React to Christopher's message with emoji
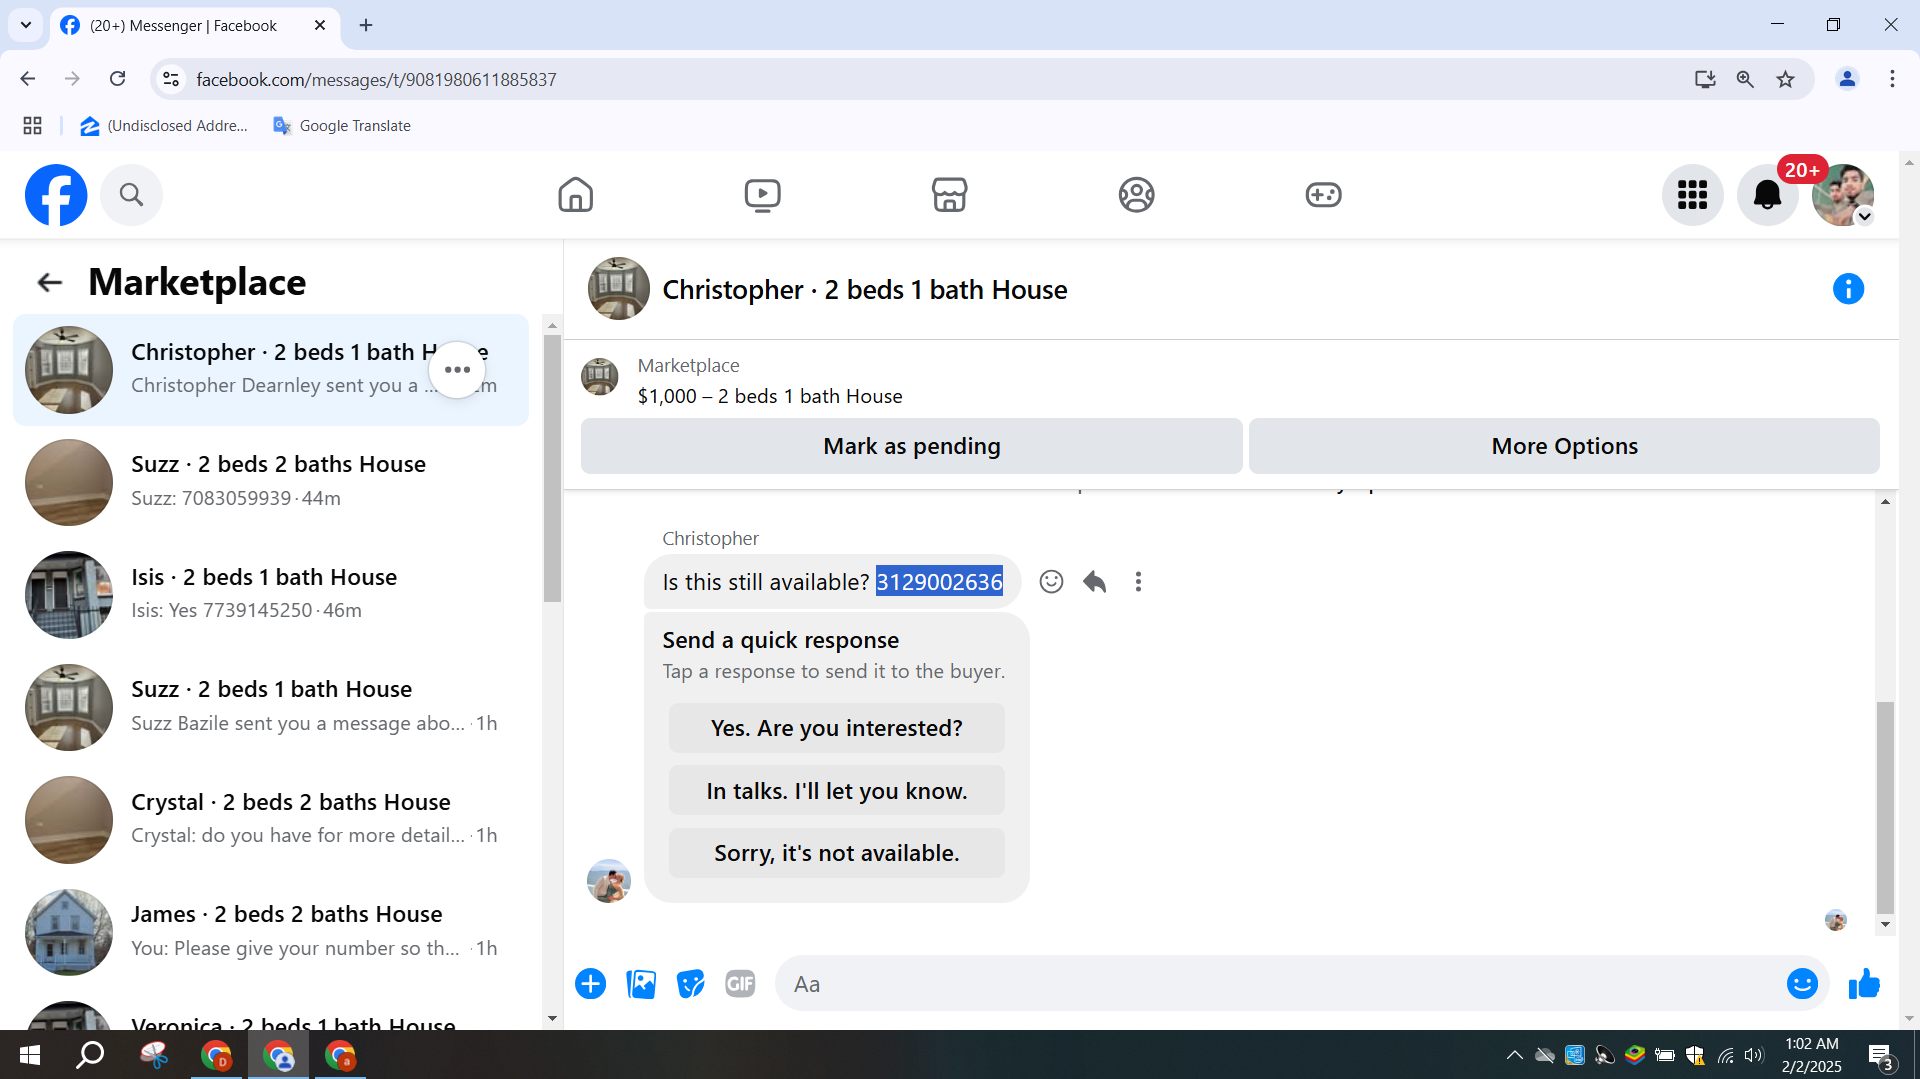This screenshot has height=1079, width=1920. coord(1051,581)
